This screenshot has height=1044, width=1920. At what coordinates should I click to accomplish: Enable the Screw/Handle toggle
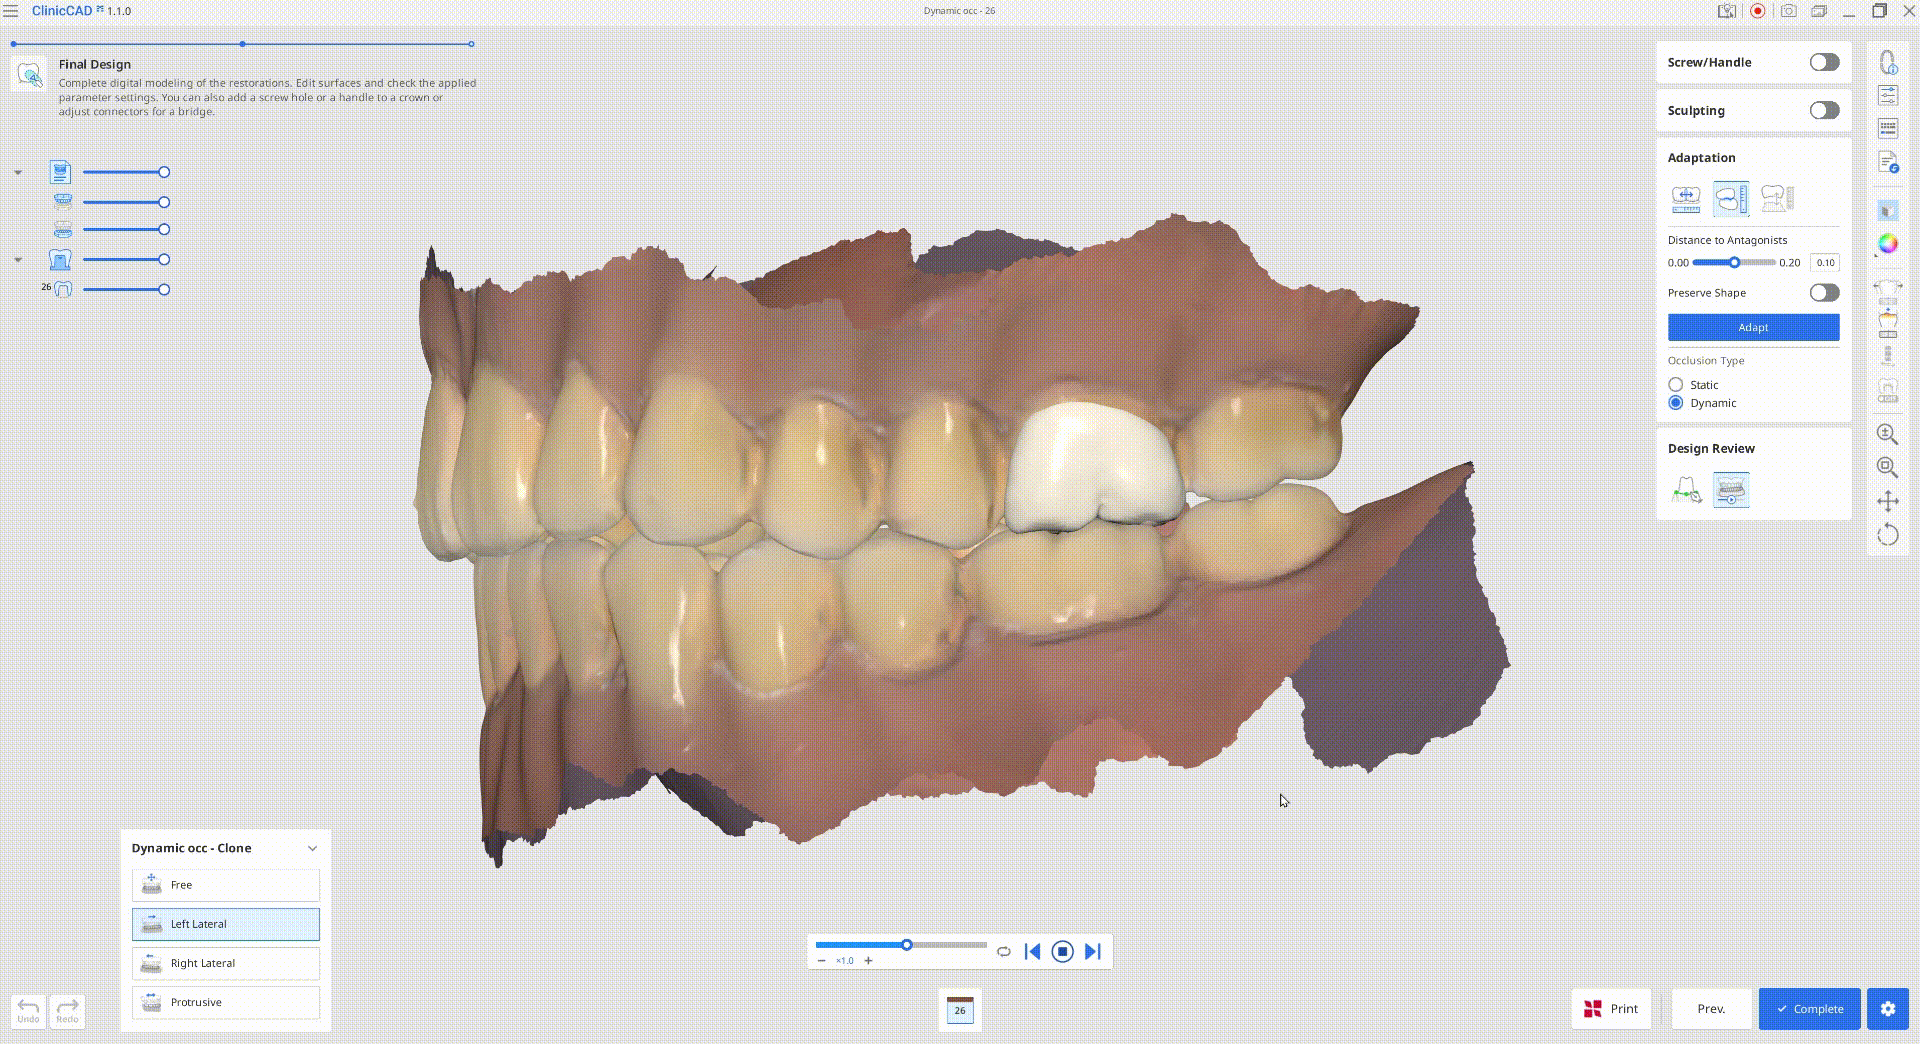point(1824,62)
